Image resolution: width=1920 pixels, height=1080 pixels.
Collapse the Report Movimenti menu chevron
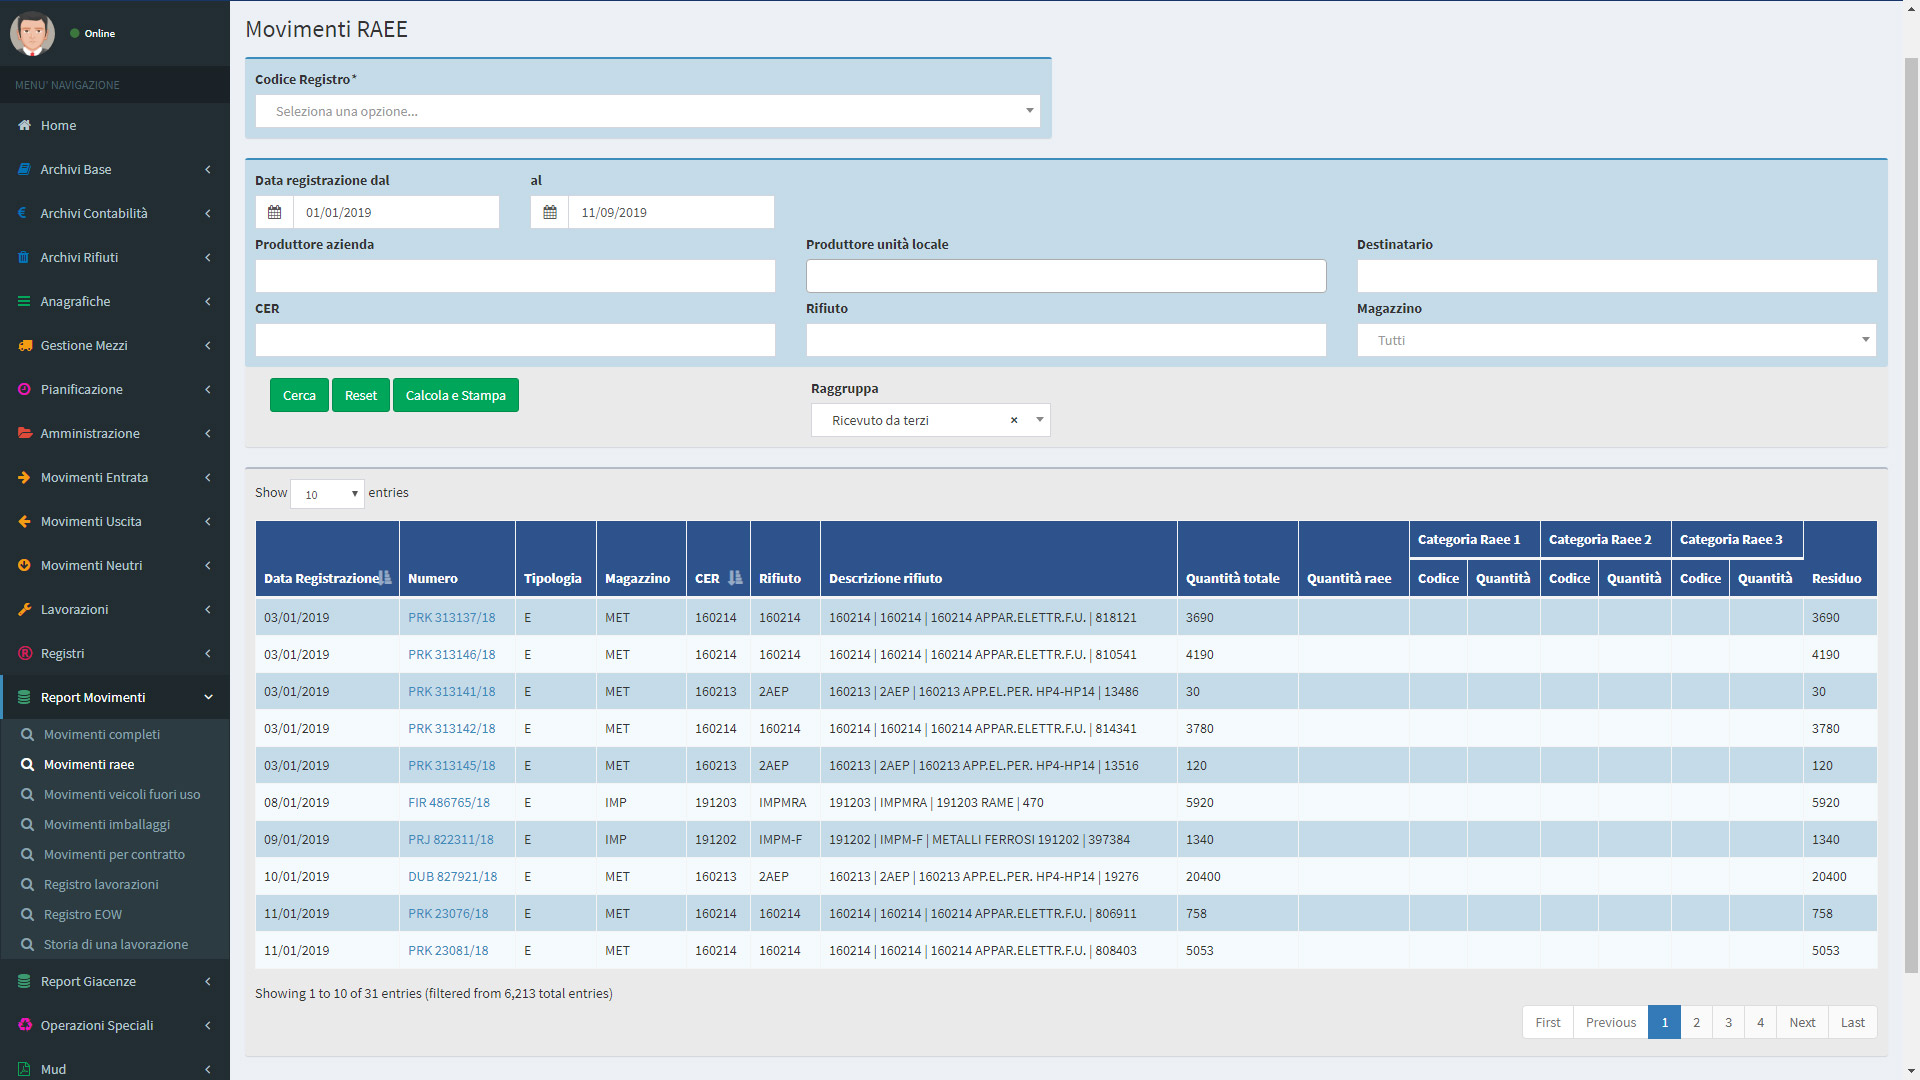tap(208, 697)
